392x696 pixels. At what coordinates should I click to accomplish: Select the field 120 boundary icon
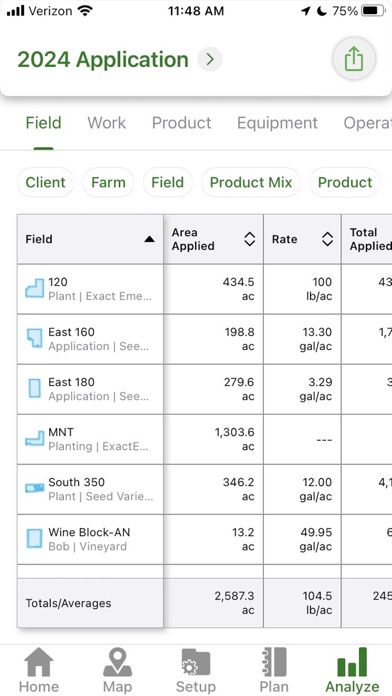coord(34,289)
